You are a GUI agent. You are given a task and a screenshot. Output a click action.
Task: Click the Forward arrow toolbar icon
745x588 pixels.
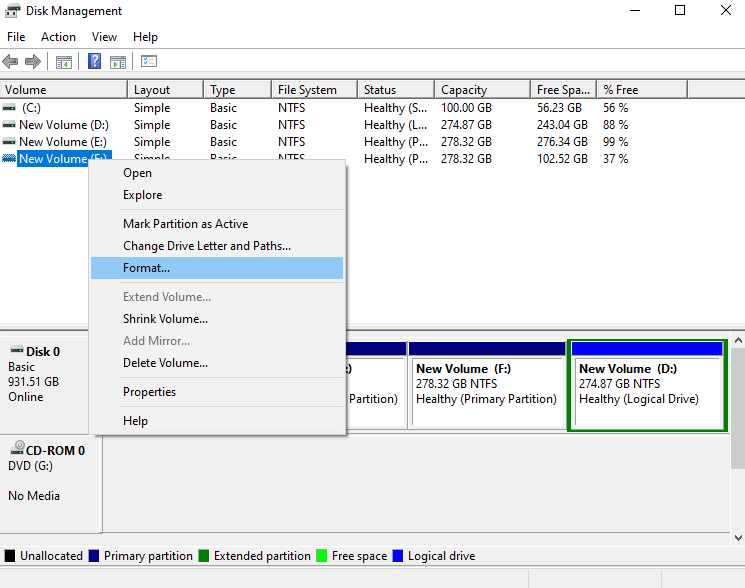(x=33, y=61)
